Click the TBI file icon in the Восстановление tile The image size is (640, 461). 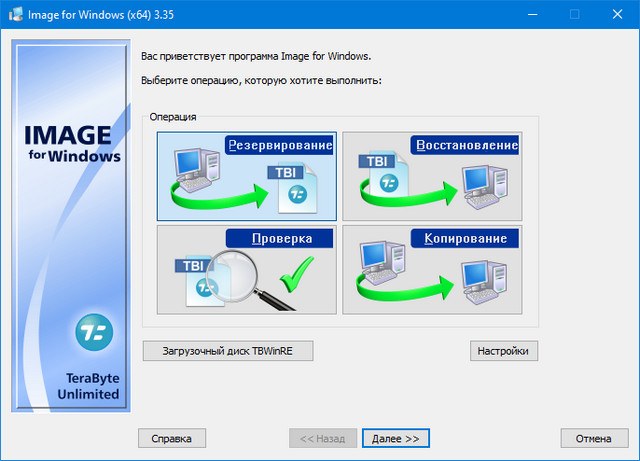pos(382,172)
